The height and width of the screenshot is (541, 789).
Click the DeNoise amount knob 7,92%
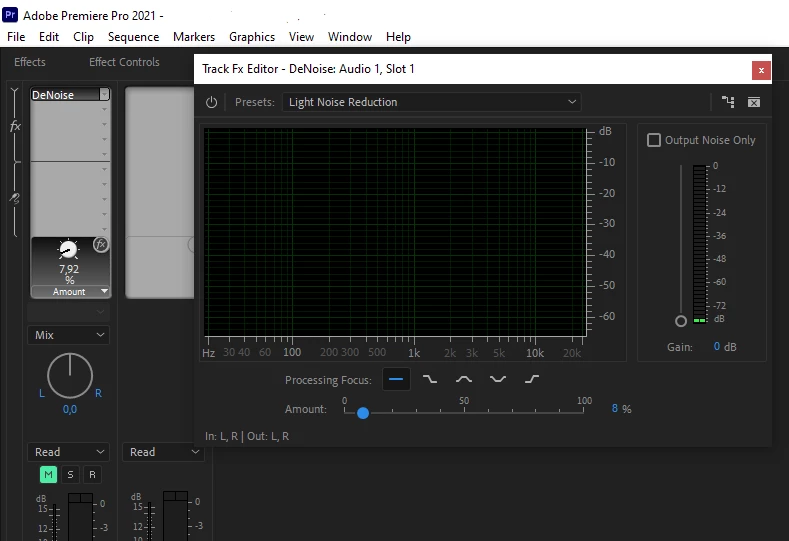(x=68, y=250)
